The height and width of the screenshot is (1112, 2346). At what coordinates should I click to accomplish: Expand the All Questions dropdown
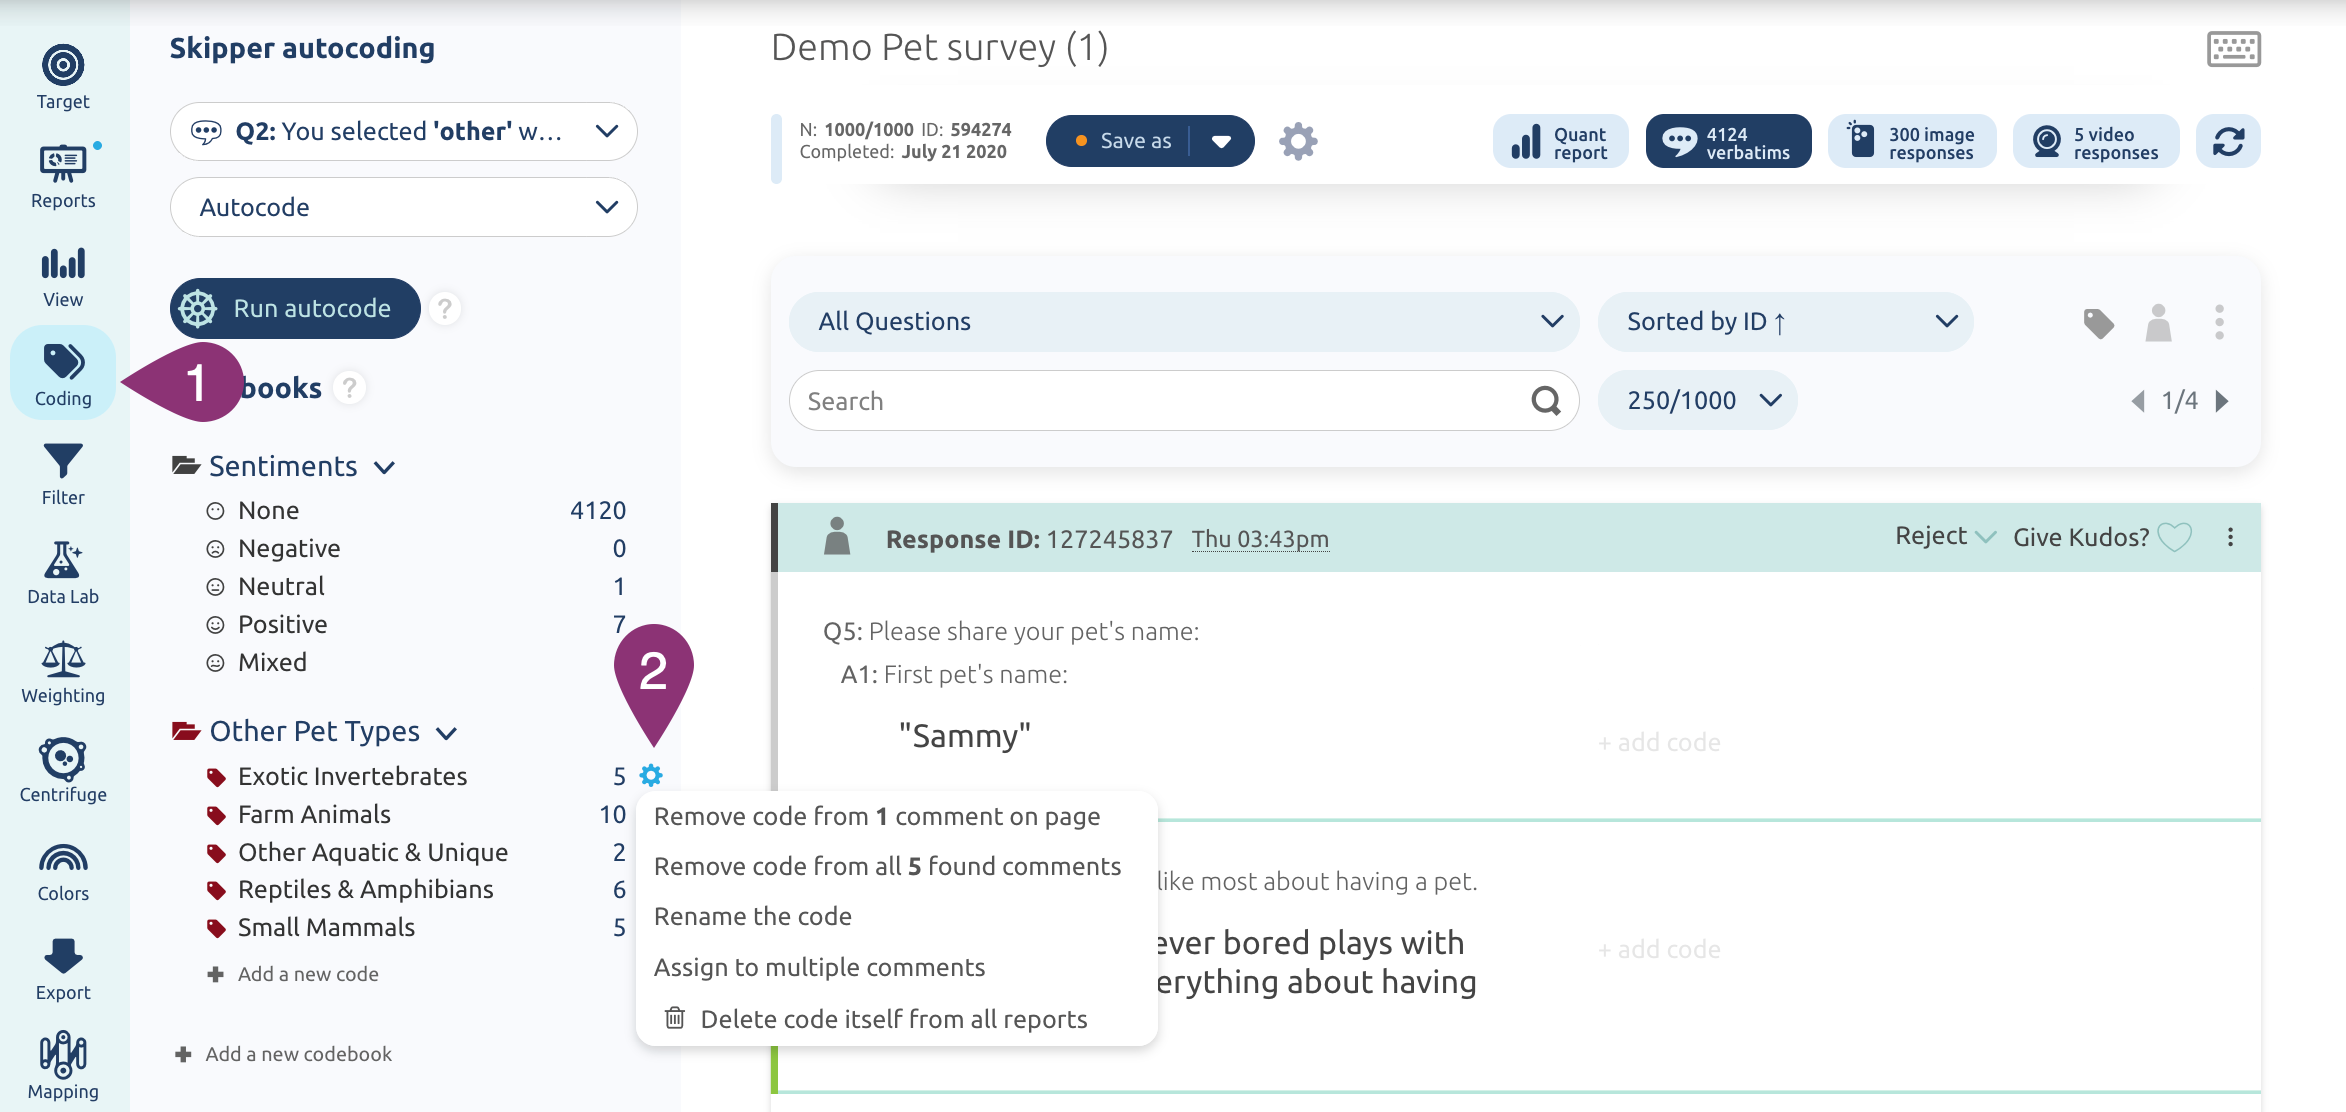(1184, 321)
